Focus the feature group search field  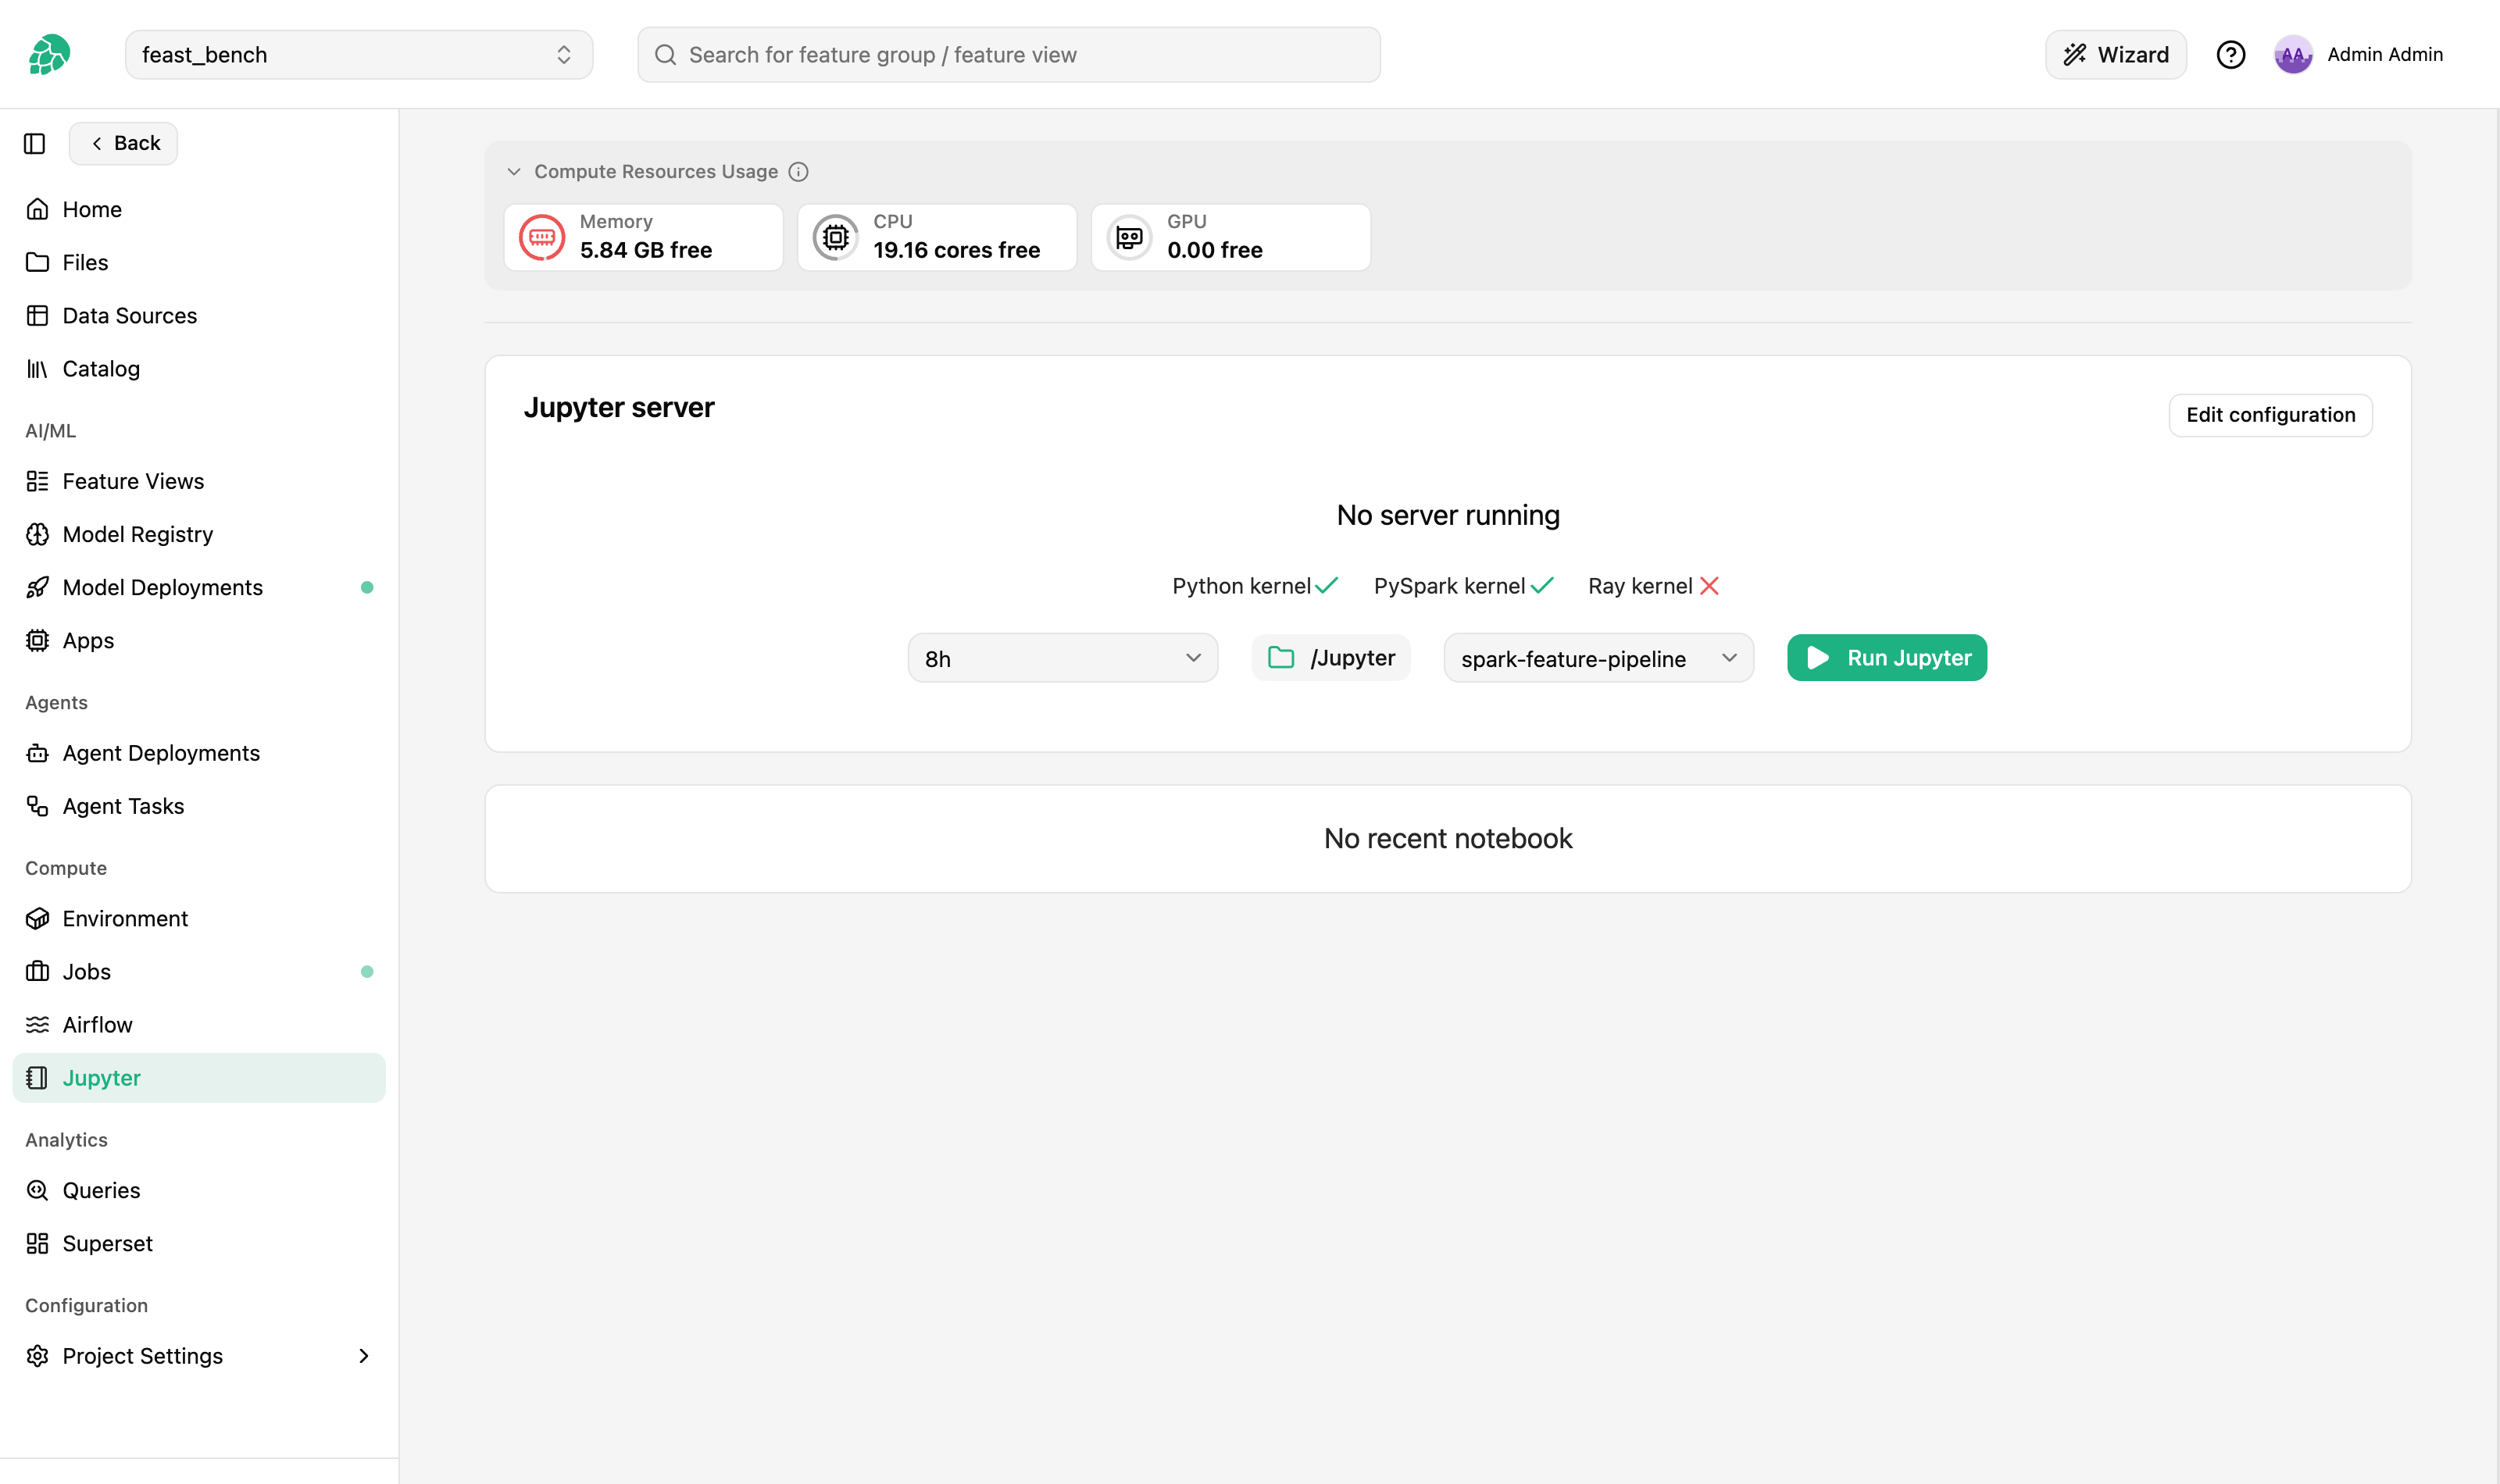(x=1009, y=55)
